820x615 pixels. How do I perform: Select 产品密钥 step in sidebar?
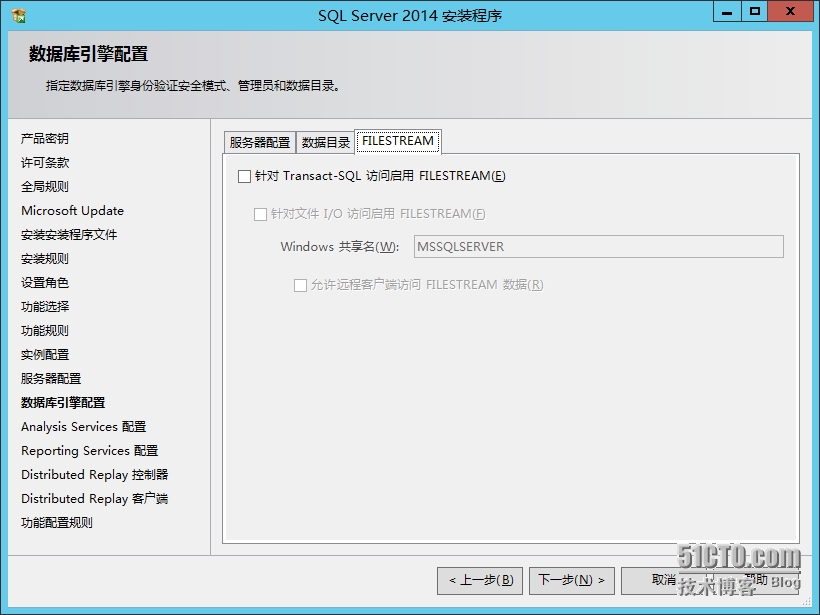[x=45, y=139]
